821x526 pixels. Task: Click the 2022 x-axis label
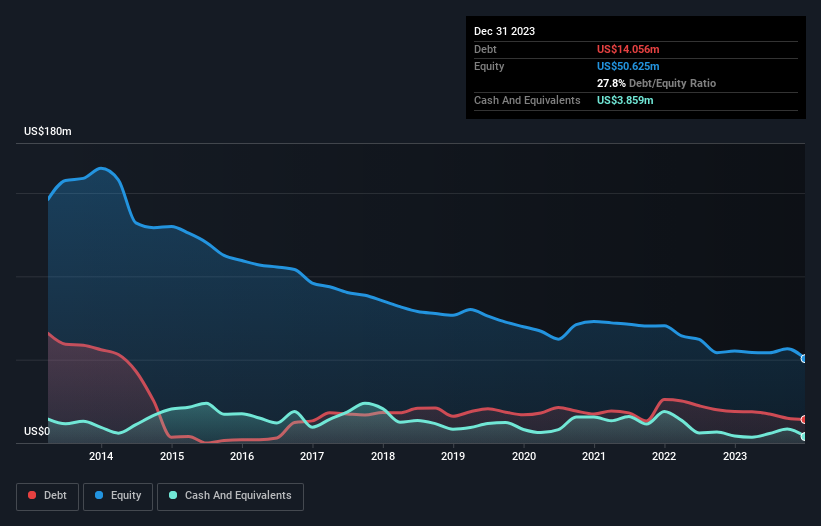tap(664, 456)
